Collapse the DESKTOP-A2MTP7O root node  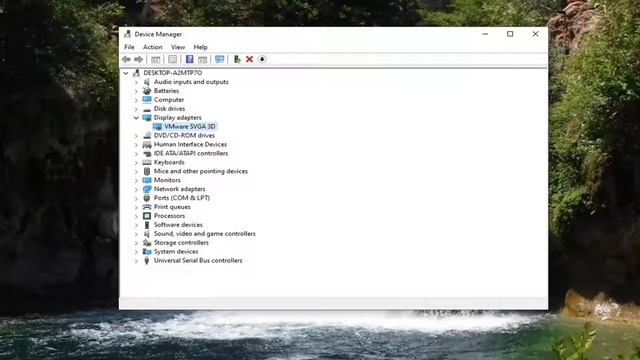126,73
